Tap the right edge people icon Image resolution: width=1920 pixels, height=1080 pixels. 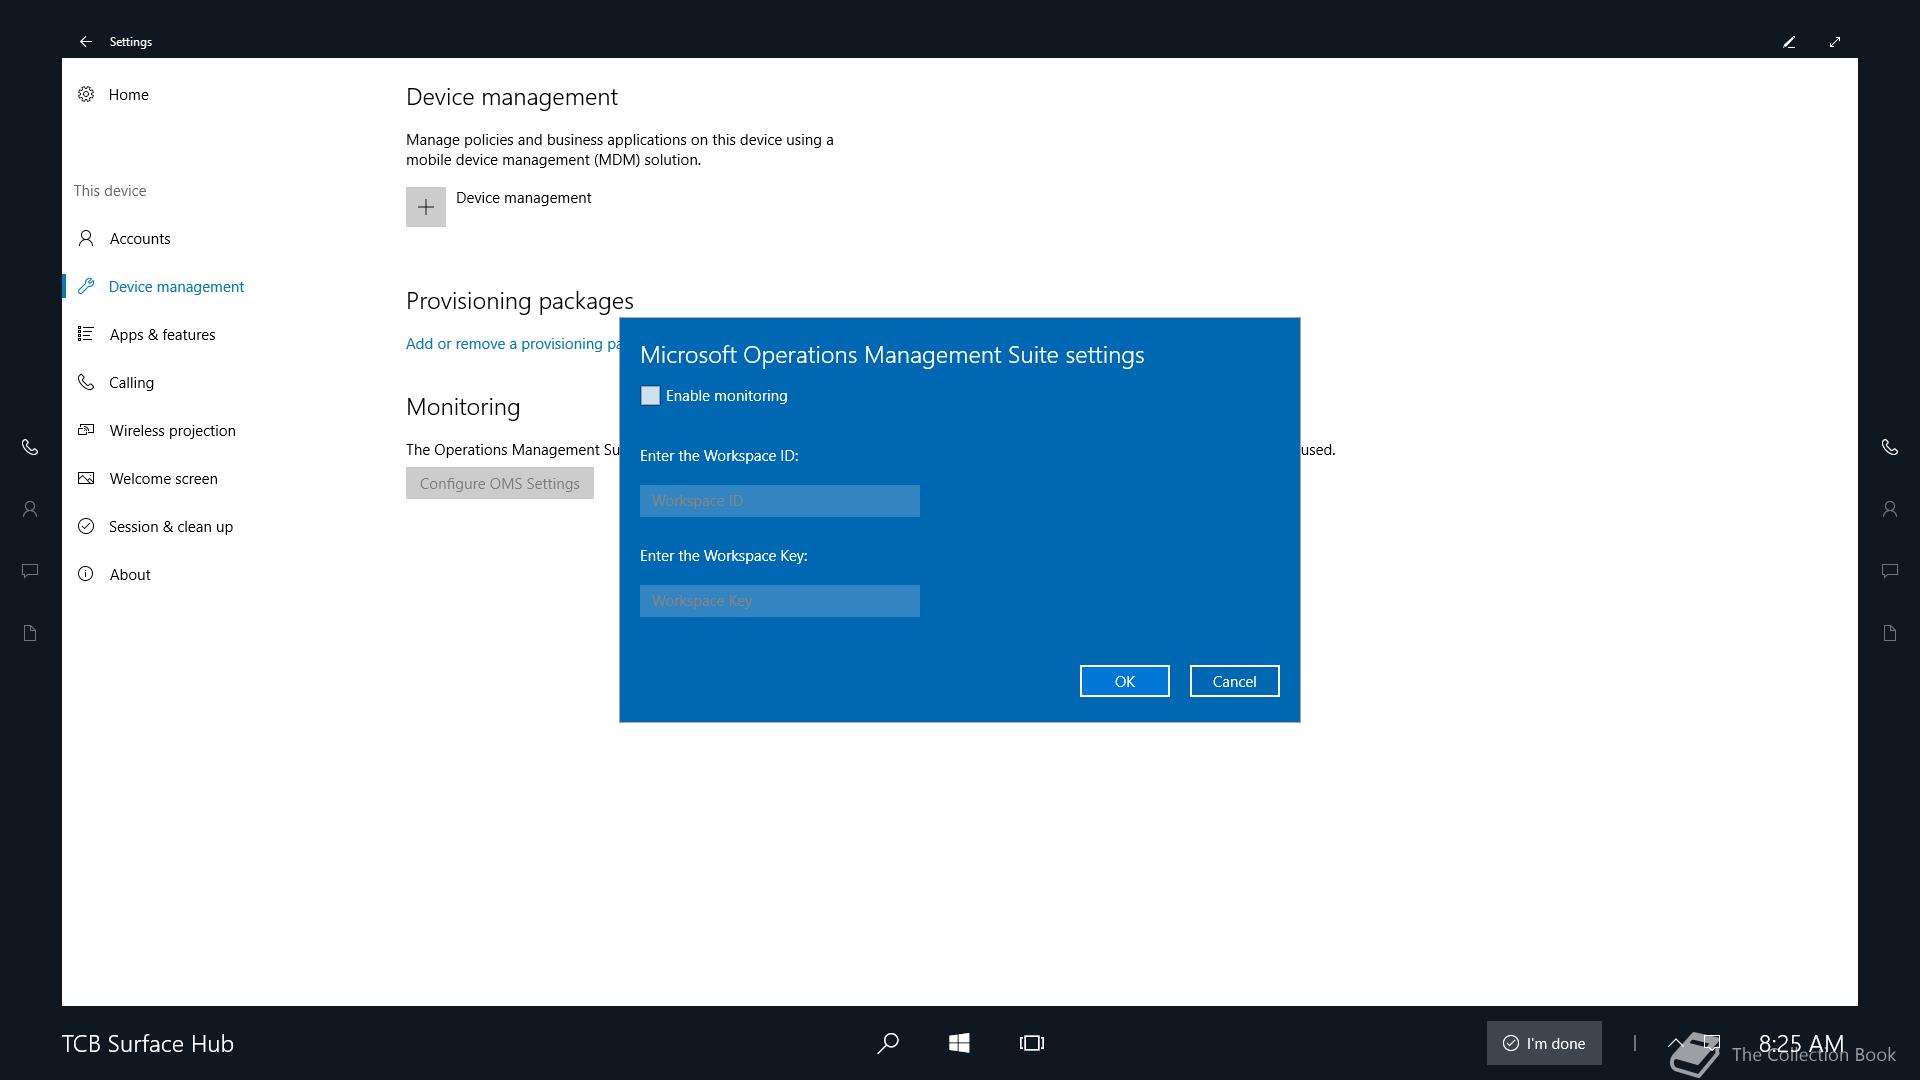click(x=1890, y=509)
